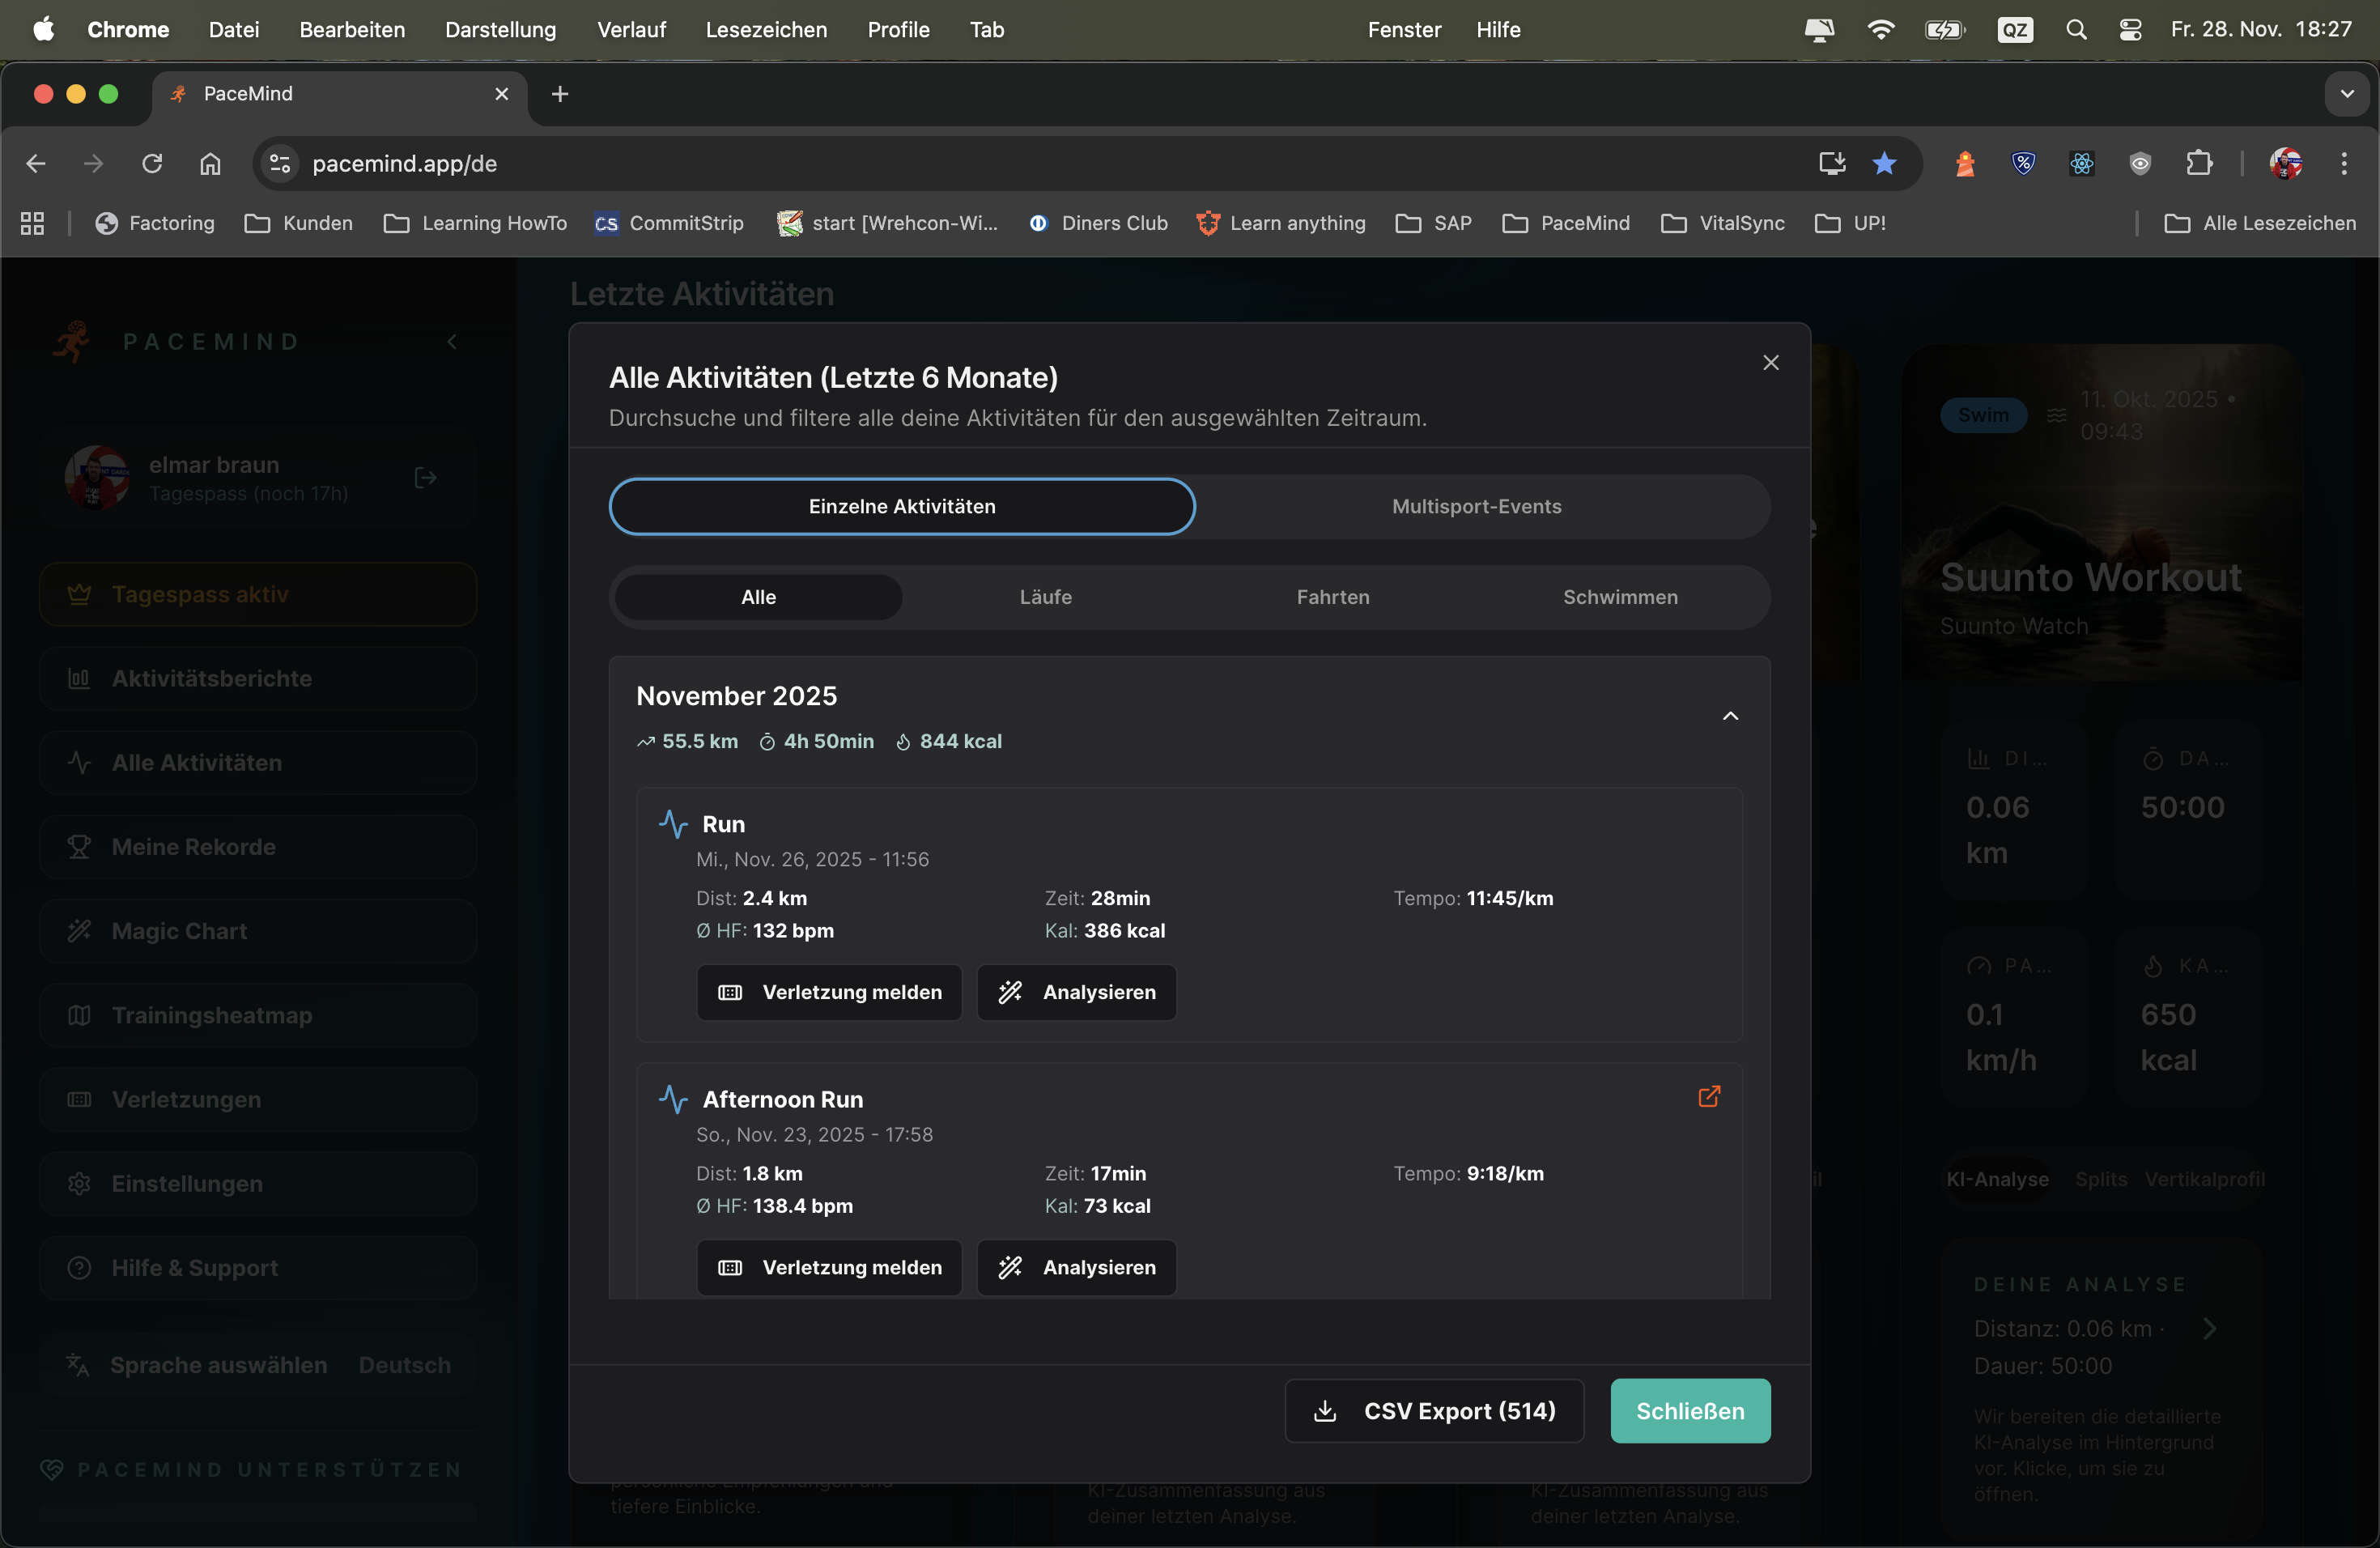Image resolution: width=2380 pixels, height=1548 pixels.
Task: Switch to Multisport-Events toggle
Action: (1476, 506)
